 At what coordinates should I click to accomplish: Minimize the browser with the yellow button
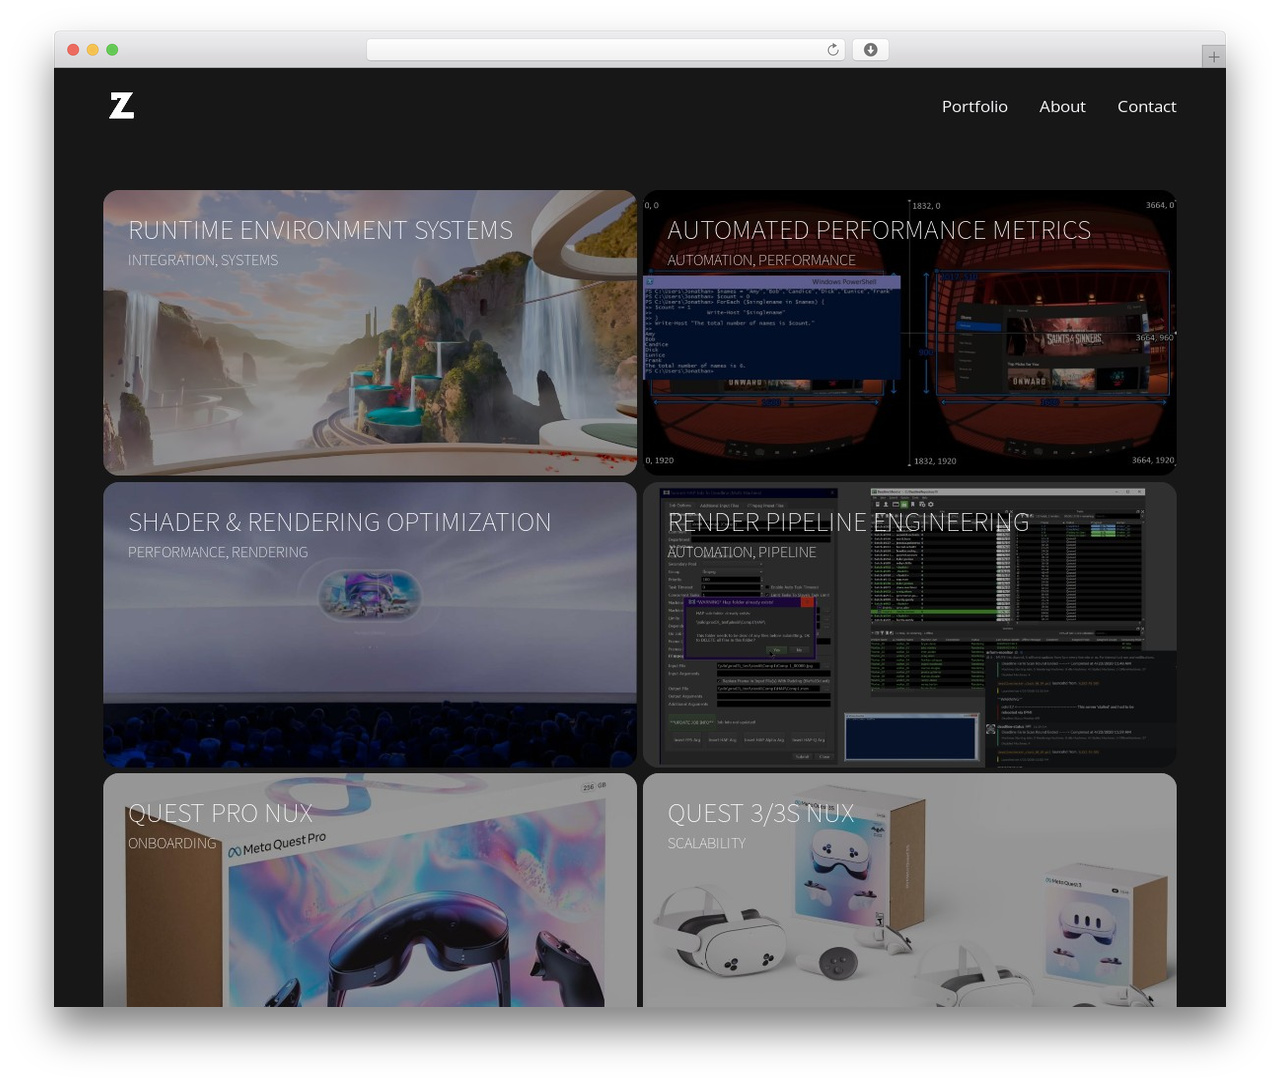point(92,50)
